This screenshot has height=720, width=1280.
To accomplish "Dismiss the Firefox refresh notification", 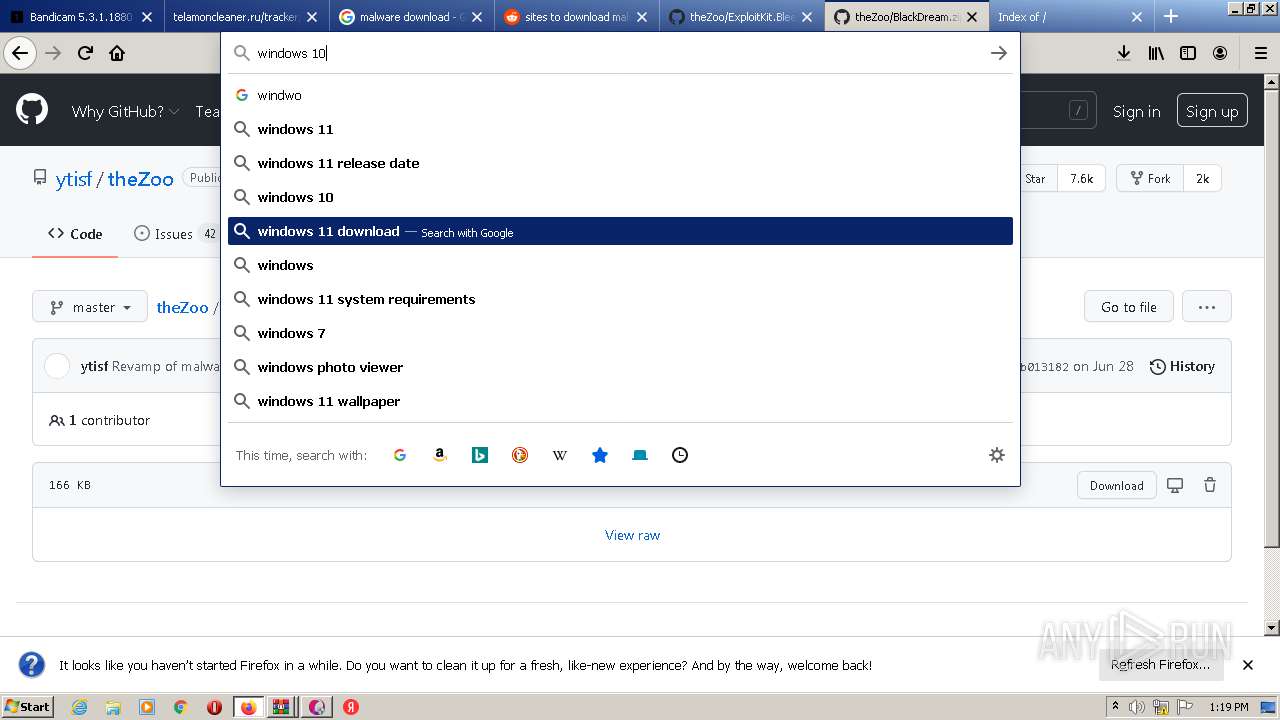I will pyautogui.click(x=1248, y=665).
